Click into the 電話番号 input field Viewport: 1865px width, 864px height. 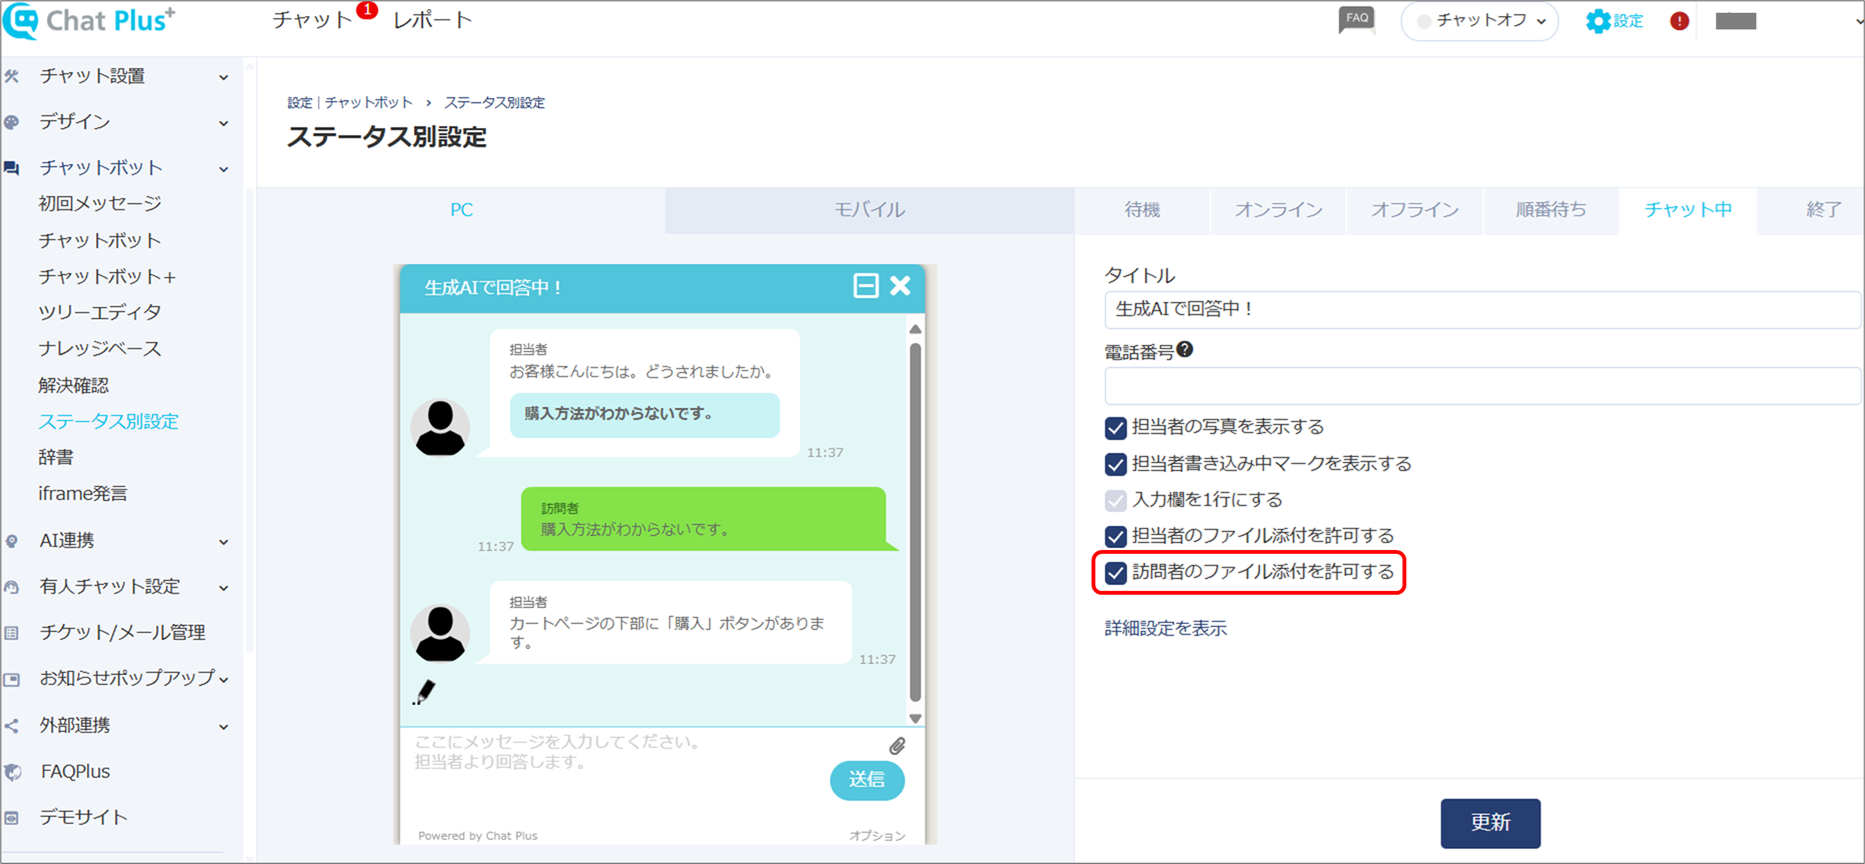tap(1483, 386)
